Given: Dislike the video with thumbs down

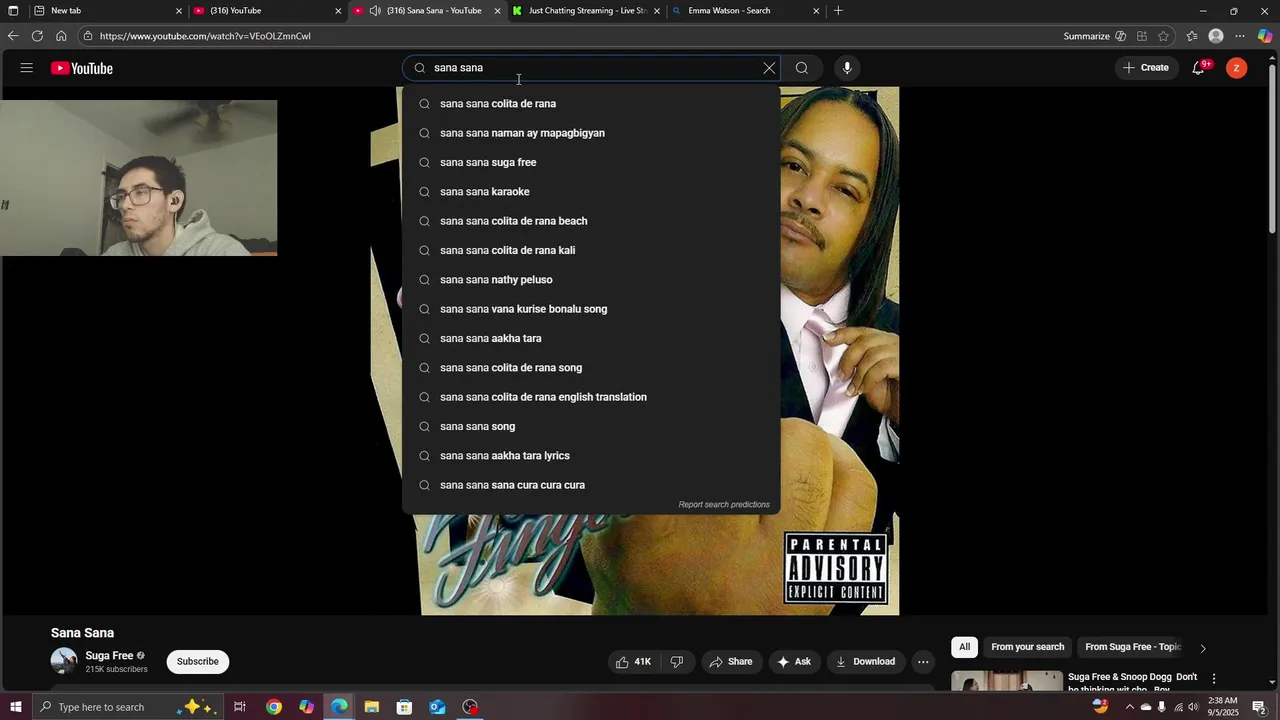Looking at the screenshot, I should tap(677, 662).
